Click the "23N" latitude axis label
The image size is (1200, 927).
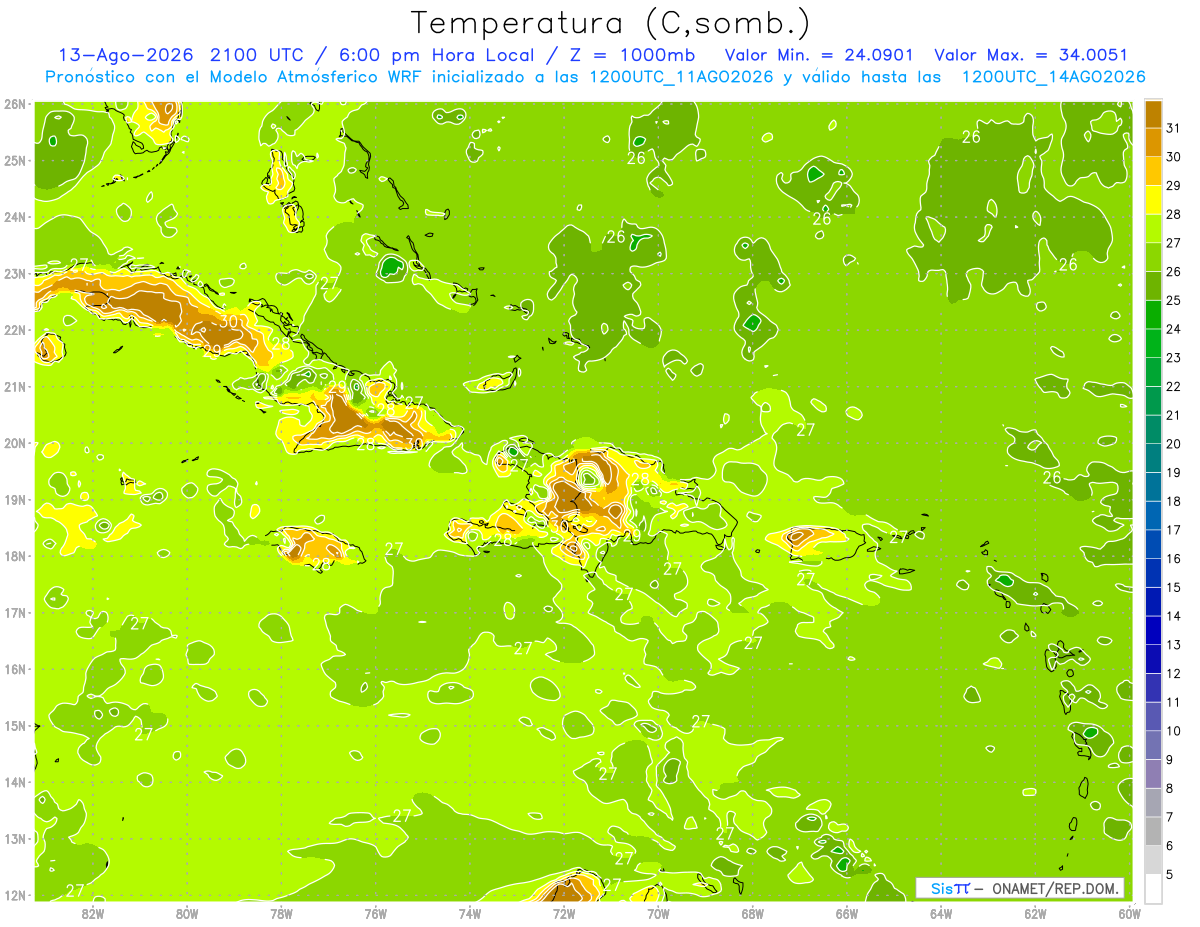point(15,273)
